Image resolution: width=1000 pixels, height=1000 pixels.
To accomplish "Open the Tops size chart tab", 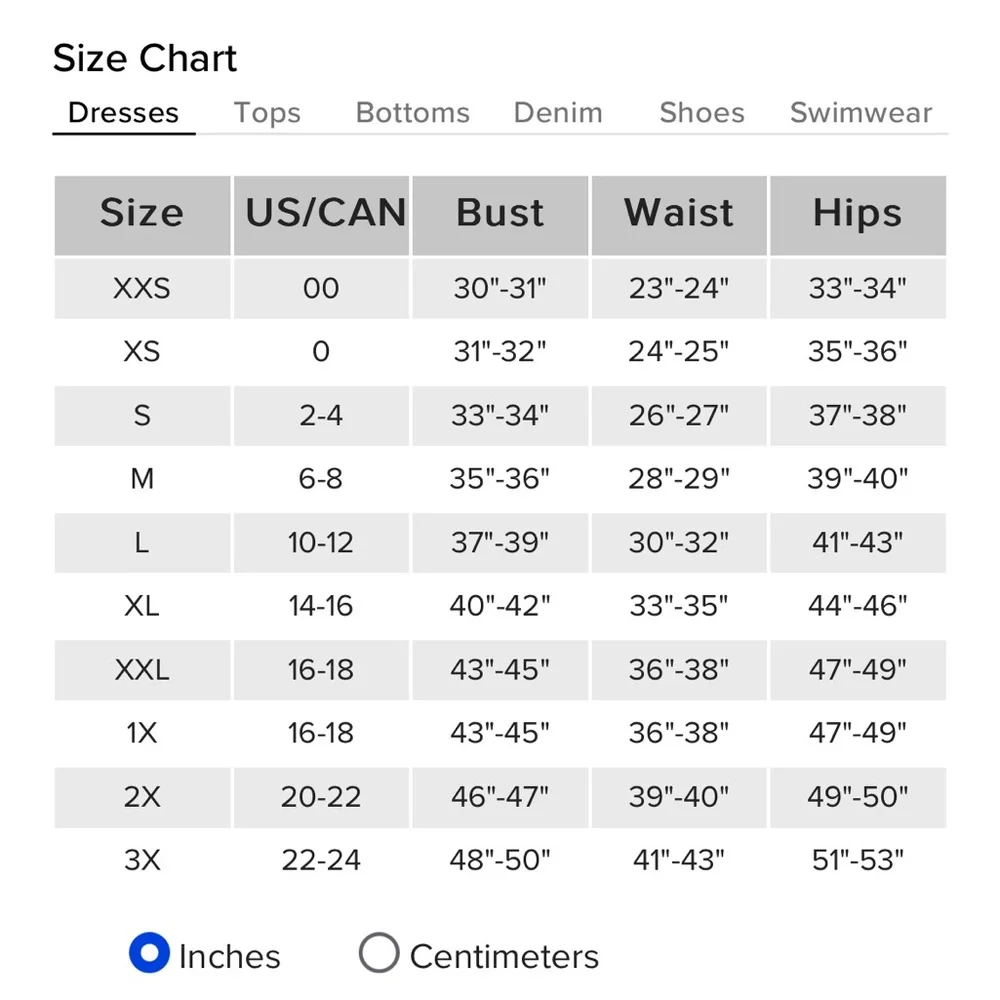I will [267, 113].
